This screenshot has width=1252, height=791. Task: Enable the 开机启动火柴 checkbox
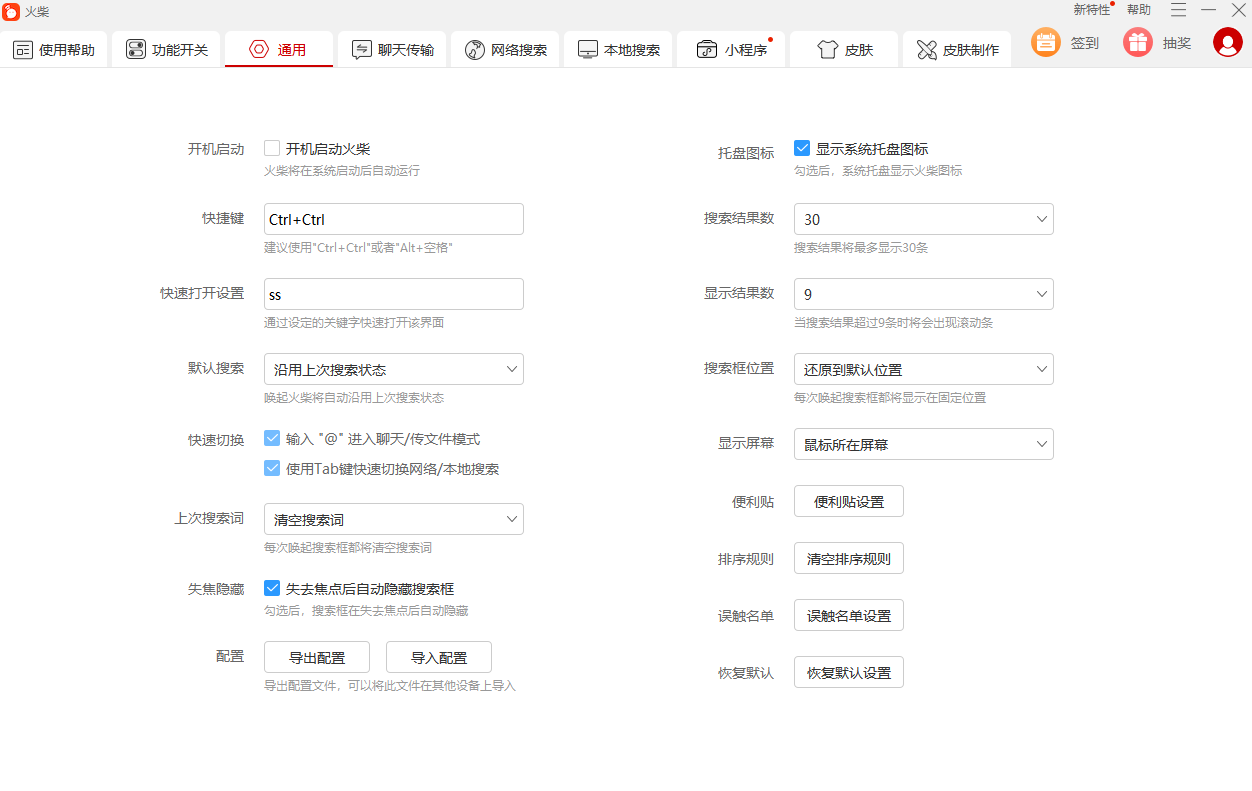[272, 148]
